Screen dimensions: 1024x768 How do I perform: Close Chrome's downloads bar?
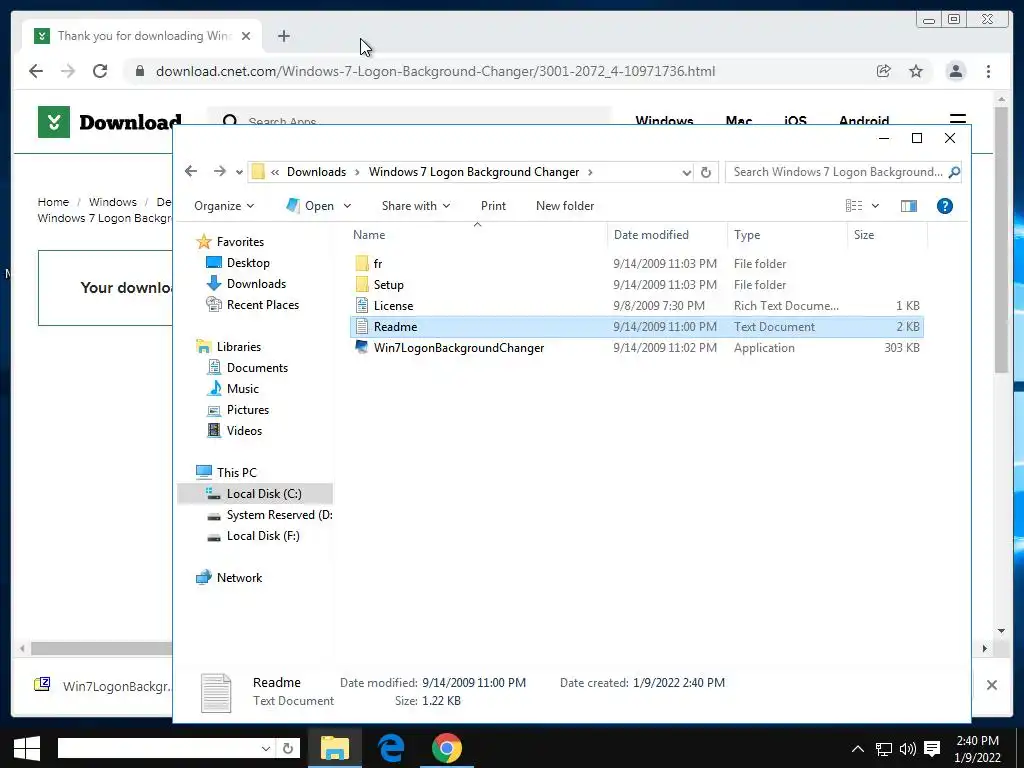click(991, 684)
